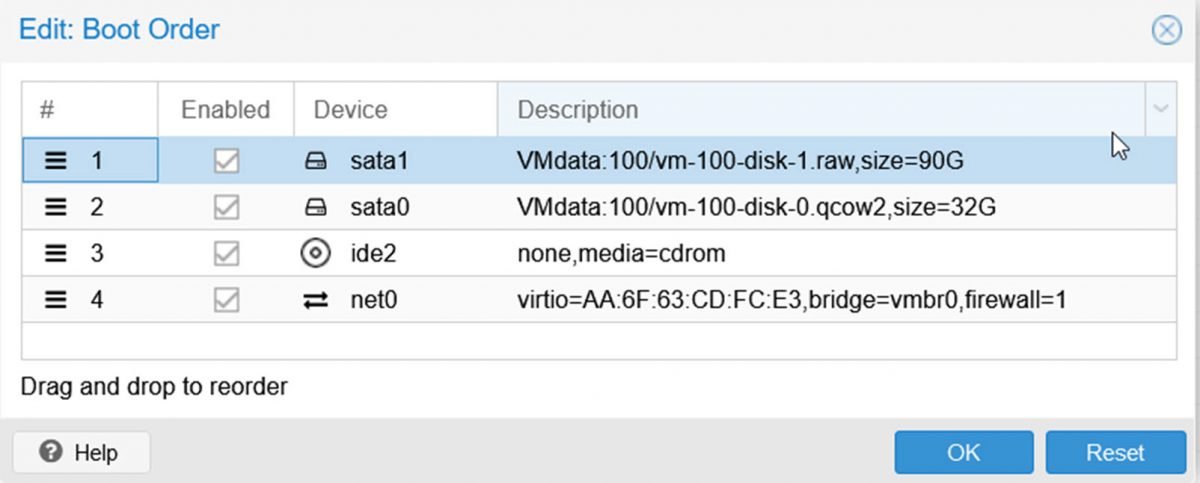Click the net0 network arrows icon
Viewport: 1200px width, 483px height.
[x=314, y=299]
